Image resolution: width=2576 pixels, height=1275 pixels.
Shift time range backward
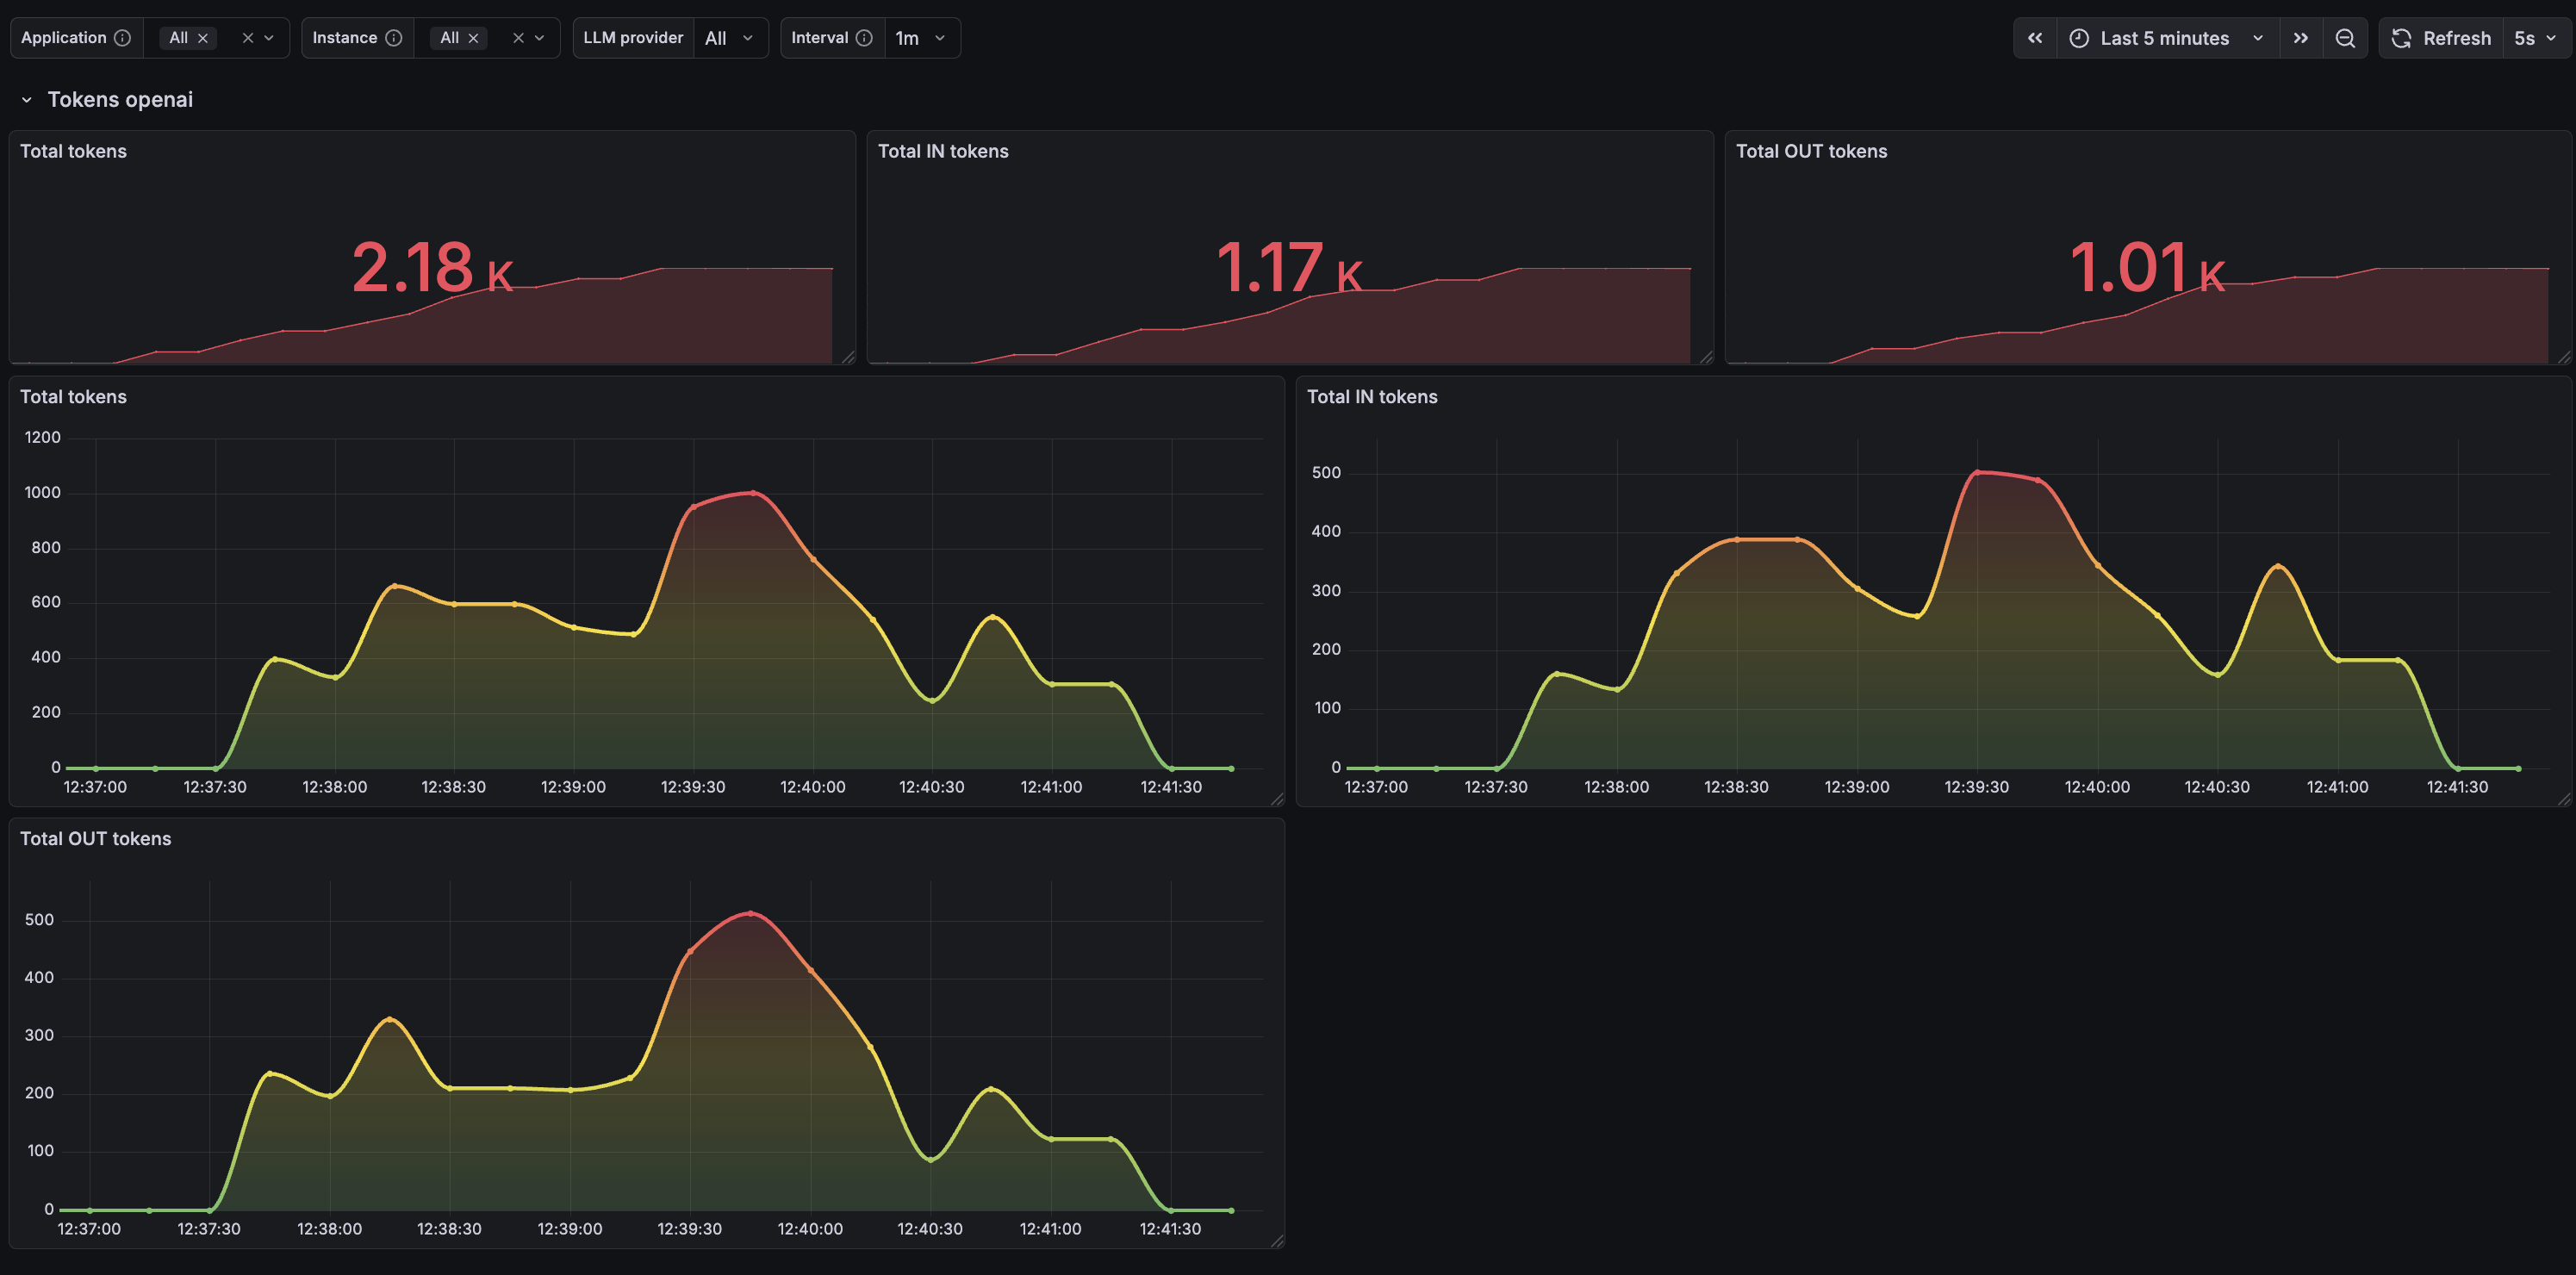click(2034, 38)
